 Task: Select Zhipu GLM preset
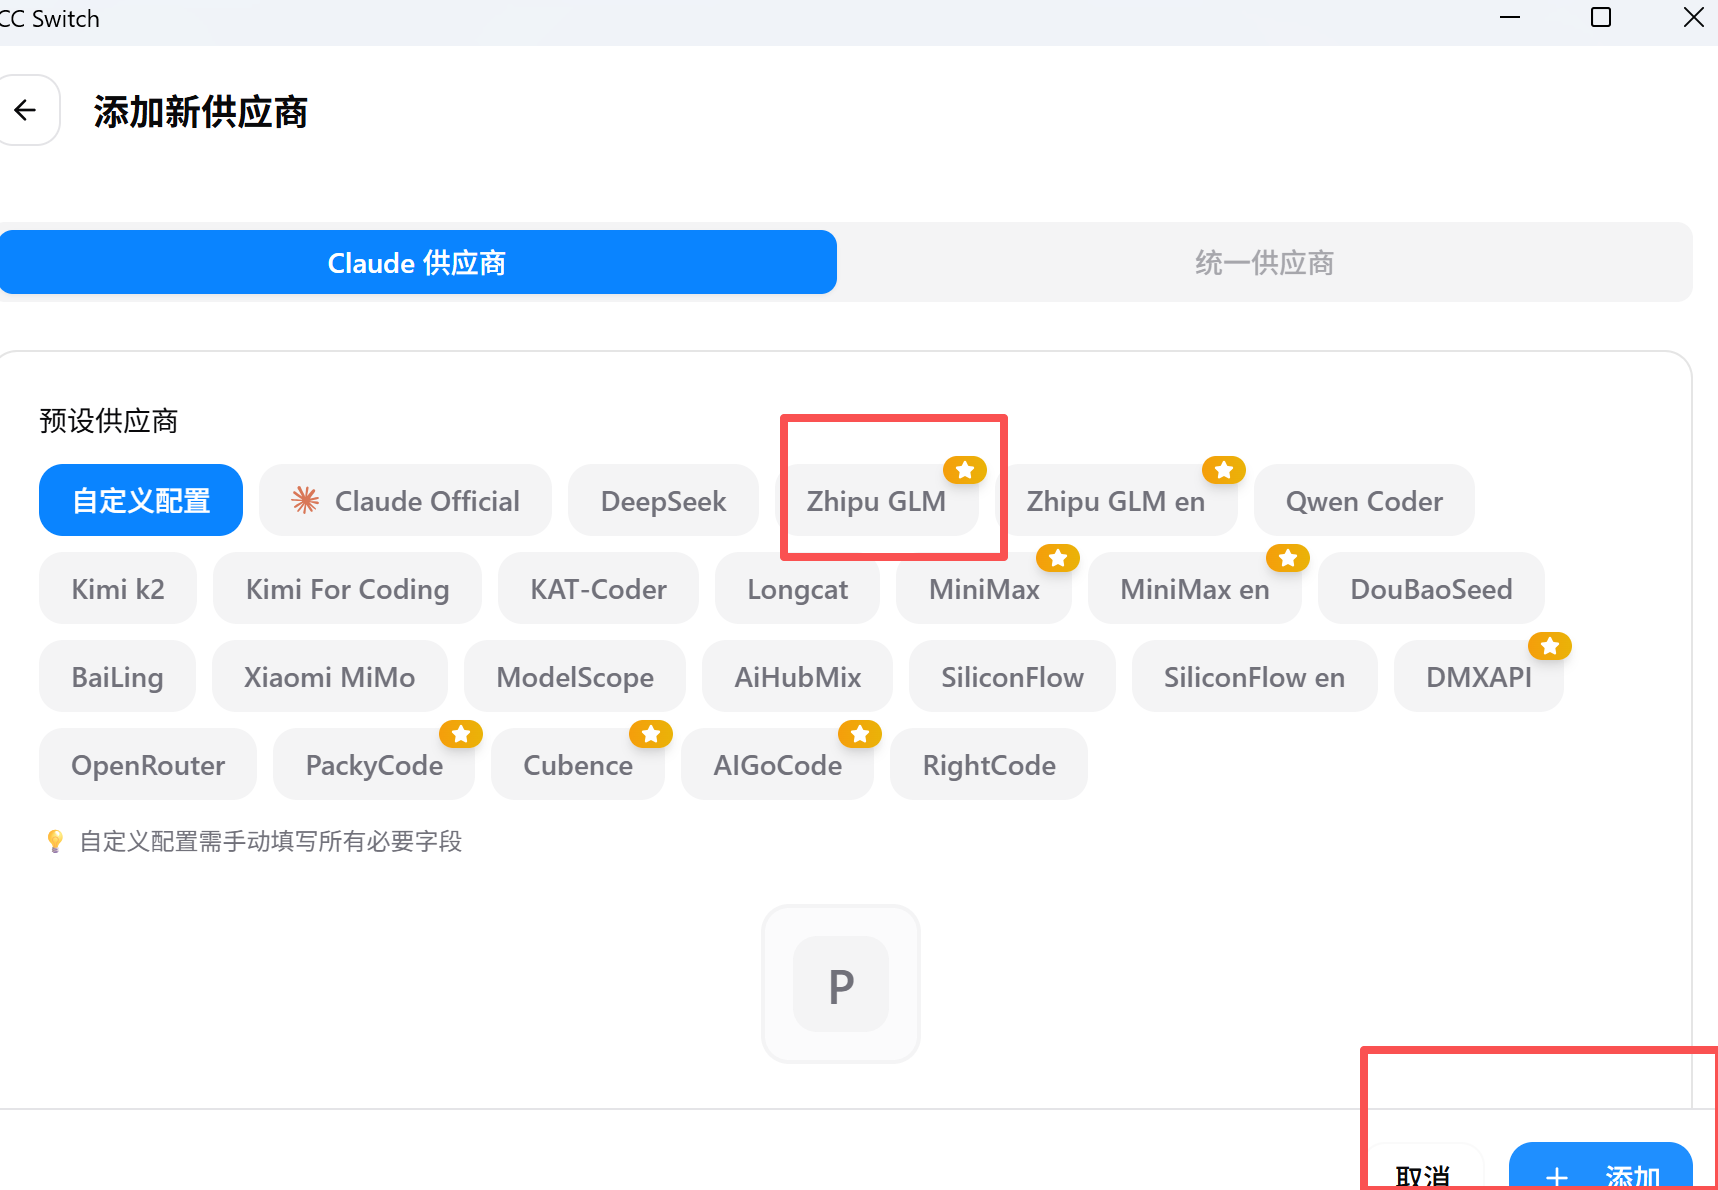coord(876,500)
